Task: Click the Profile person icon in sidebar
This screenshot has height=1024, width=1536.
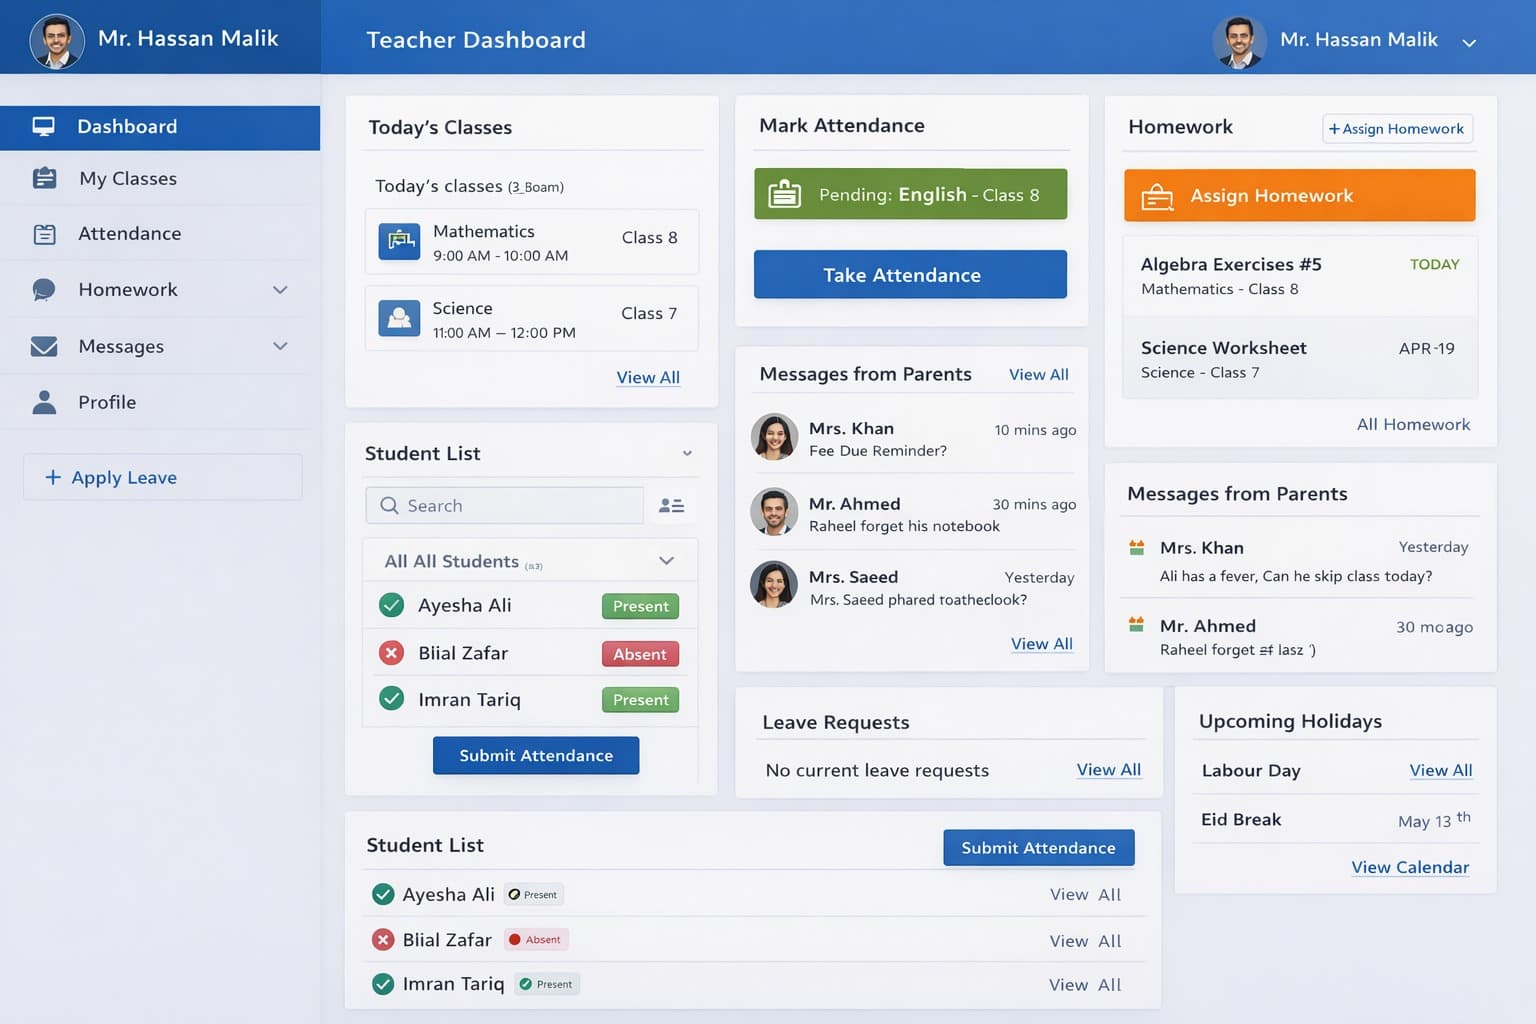Action: coord(44,402)
